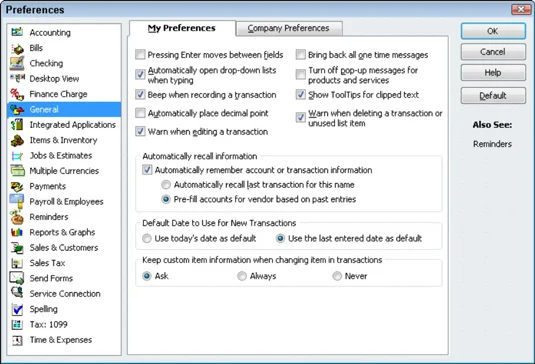535x364 pixels.
Task: Click the General category icon
Action: (x=17, y=110)
